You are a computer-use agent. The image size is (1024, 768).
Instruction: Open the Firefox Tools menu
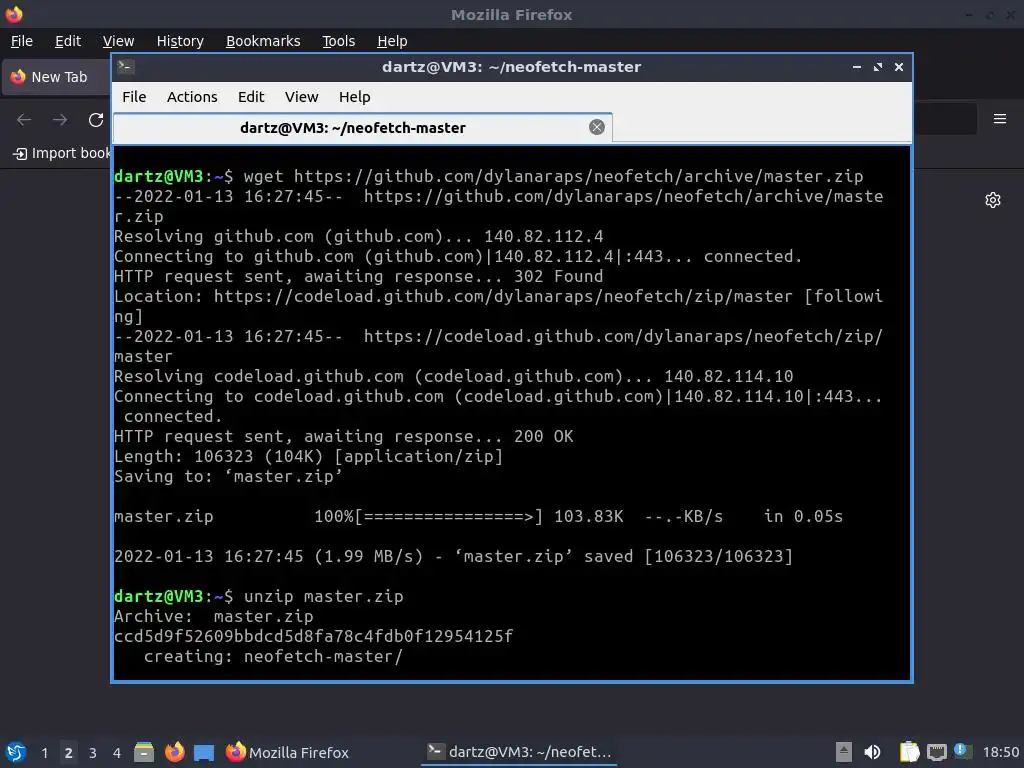point(338,41)
